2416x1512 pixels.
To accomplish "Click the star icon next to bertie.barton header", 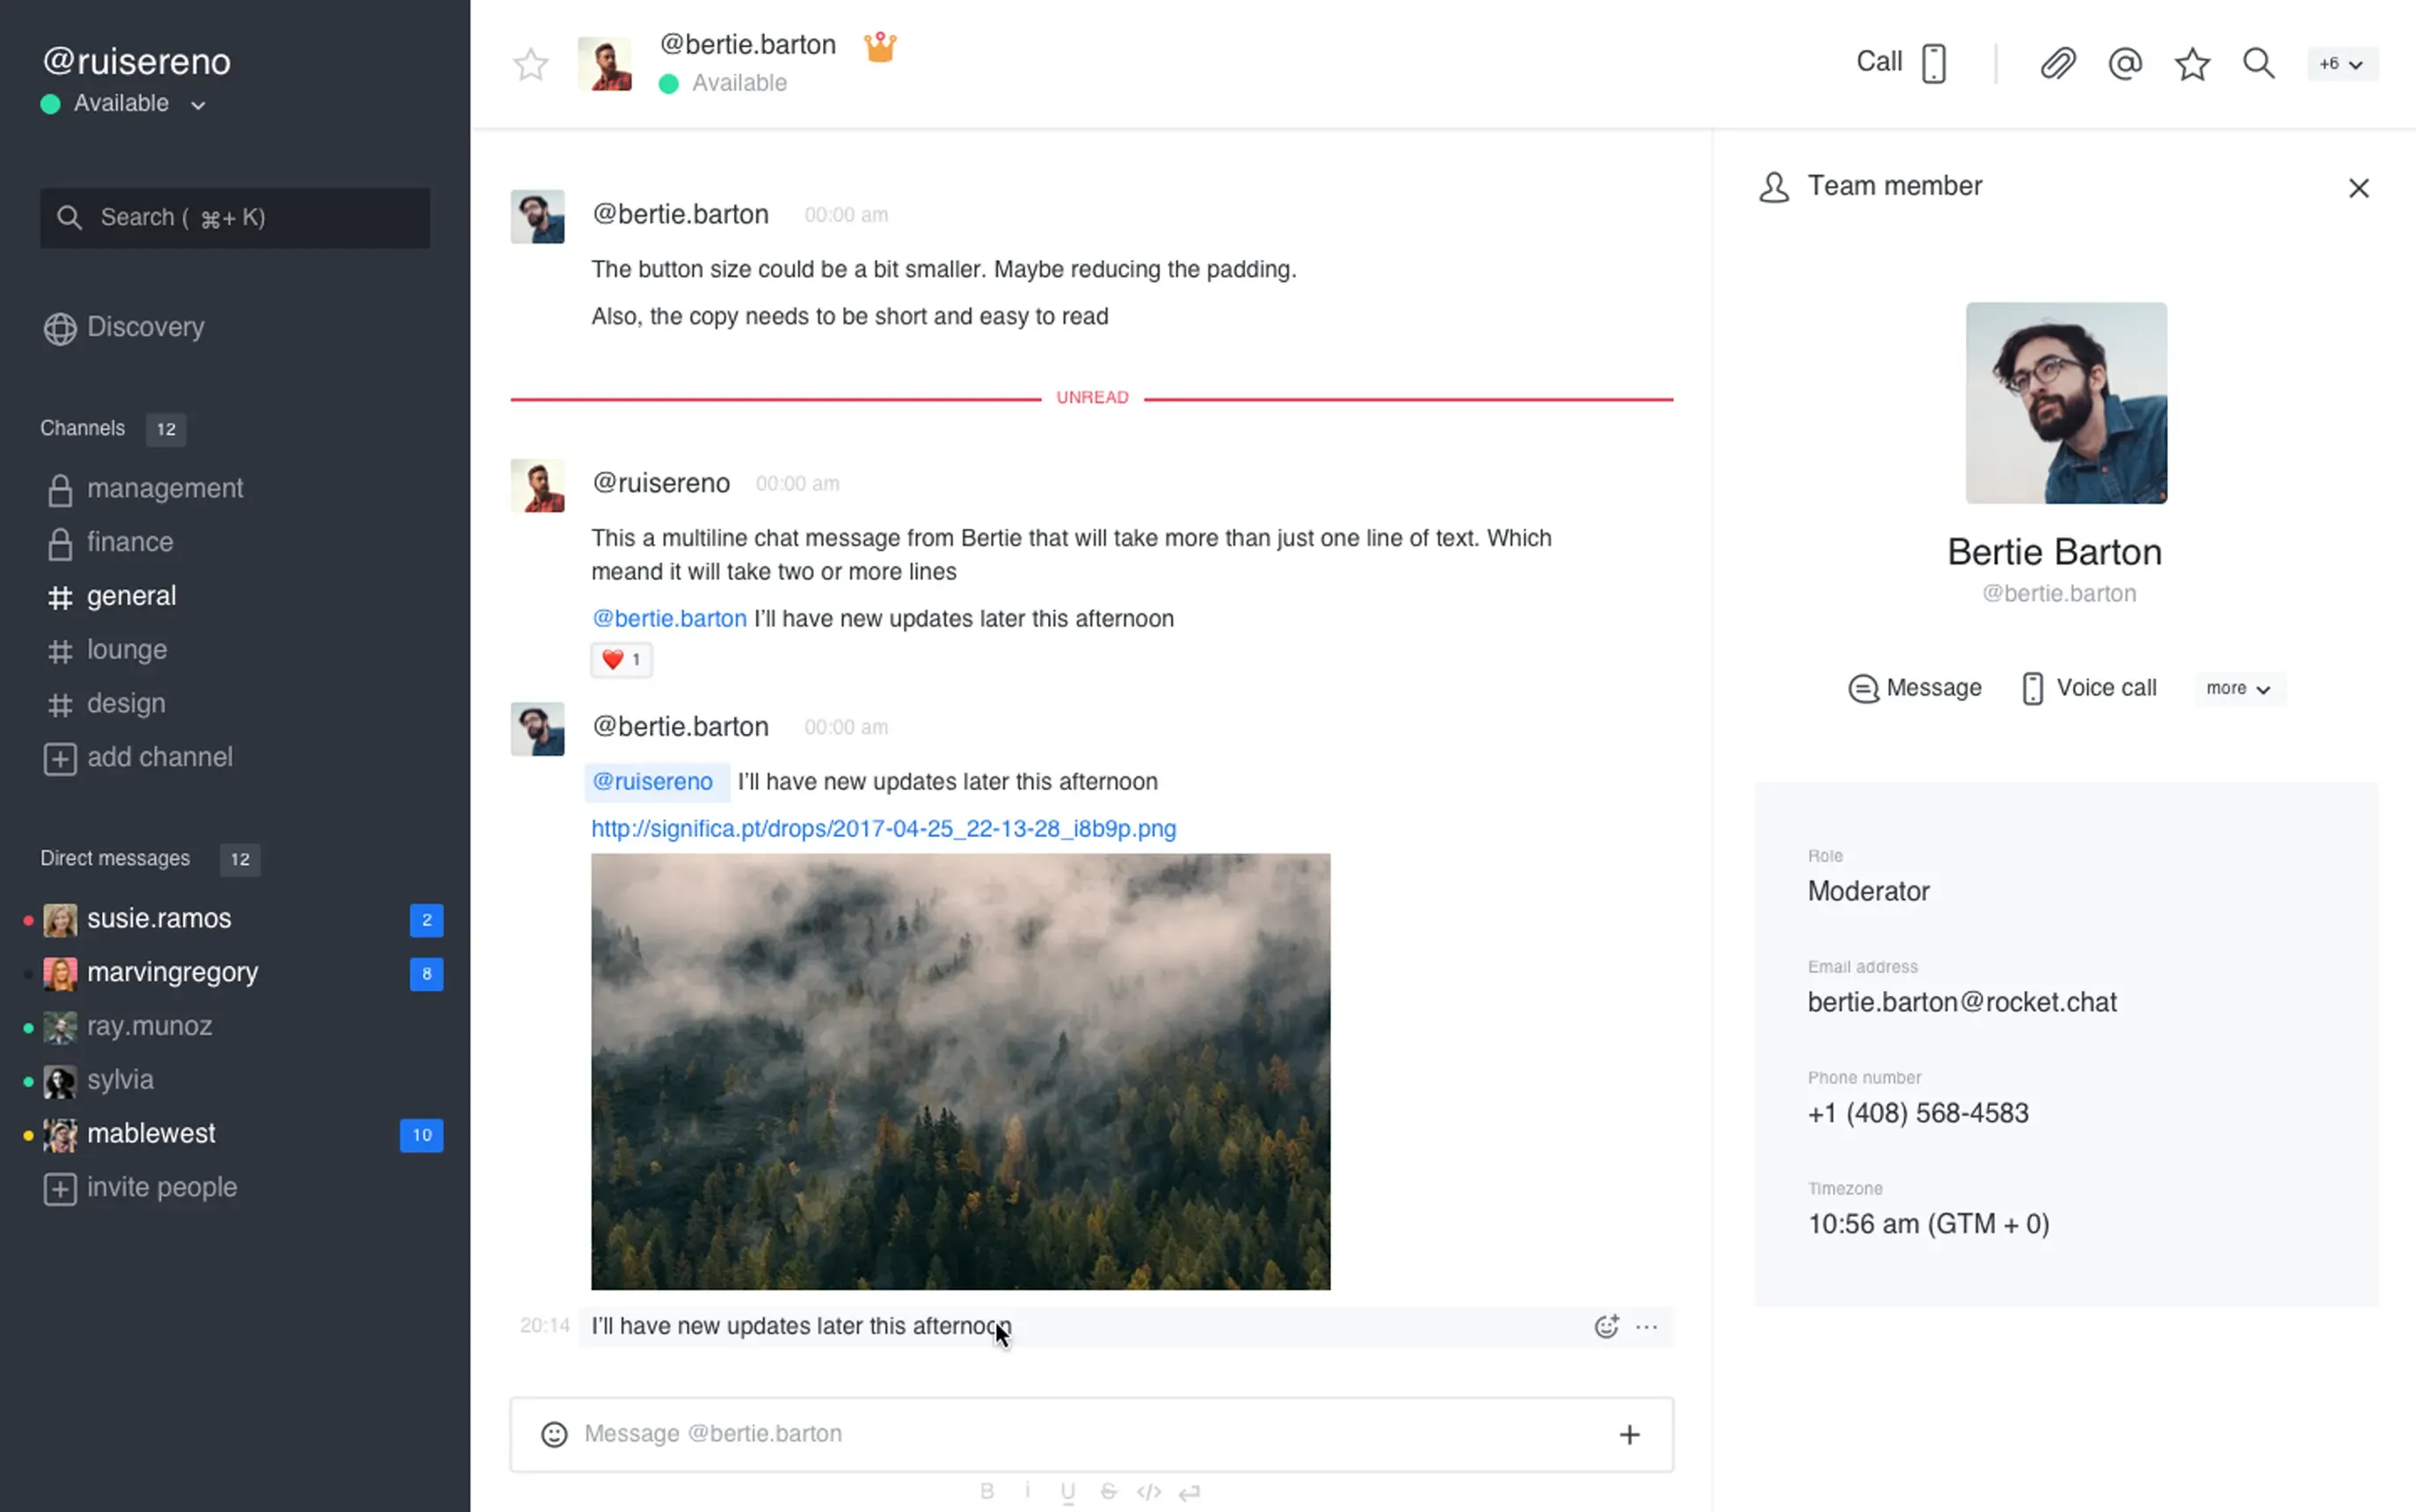I will point(533,62).
